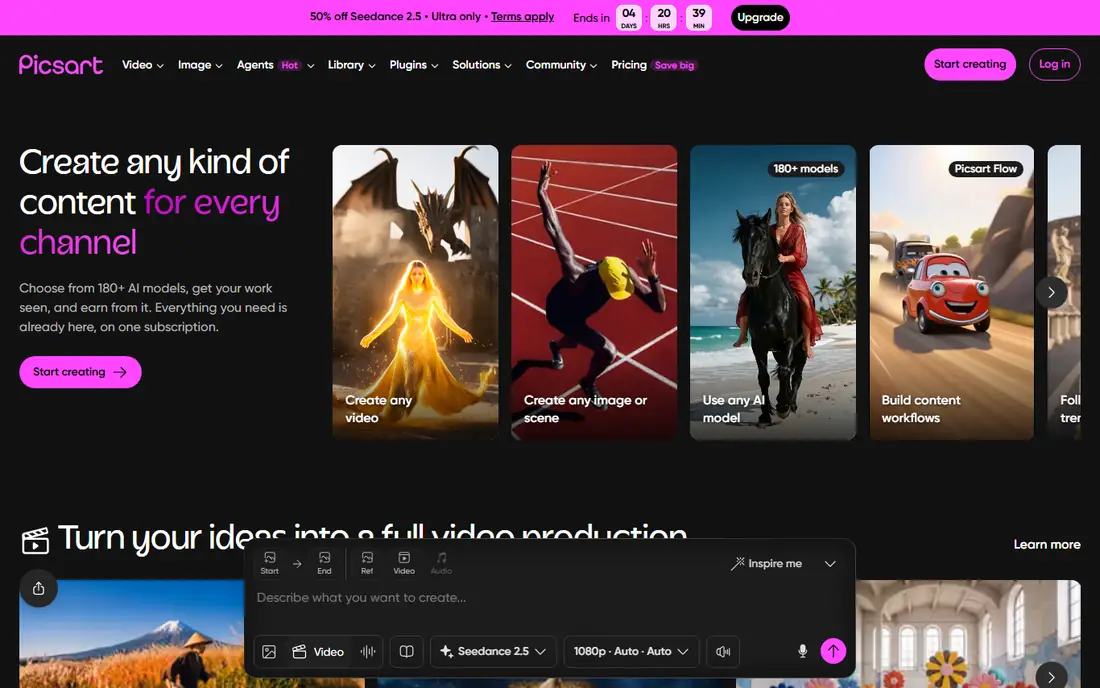Open the Library menu
Viewport: 1100px width, 688px height.
[x=351, y=65]
